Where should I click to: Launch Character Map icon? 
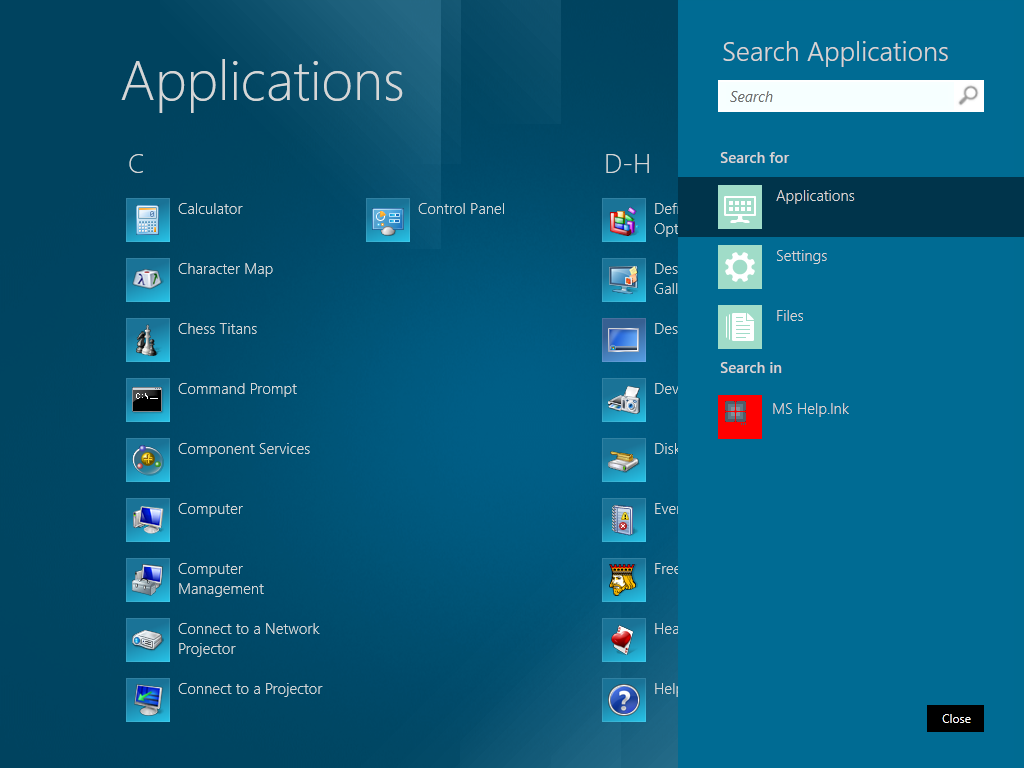coord(148,280)
